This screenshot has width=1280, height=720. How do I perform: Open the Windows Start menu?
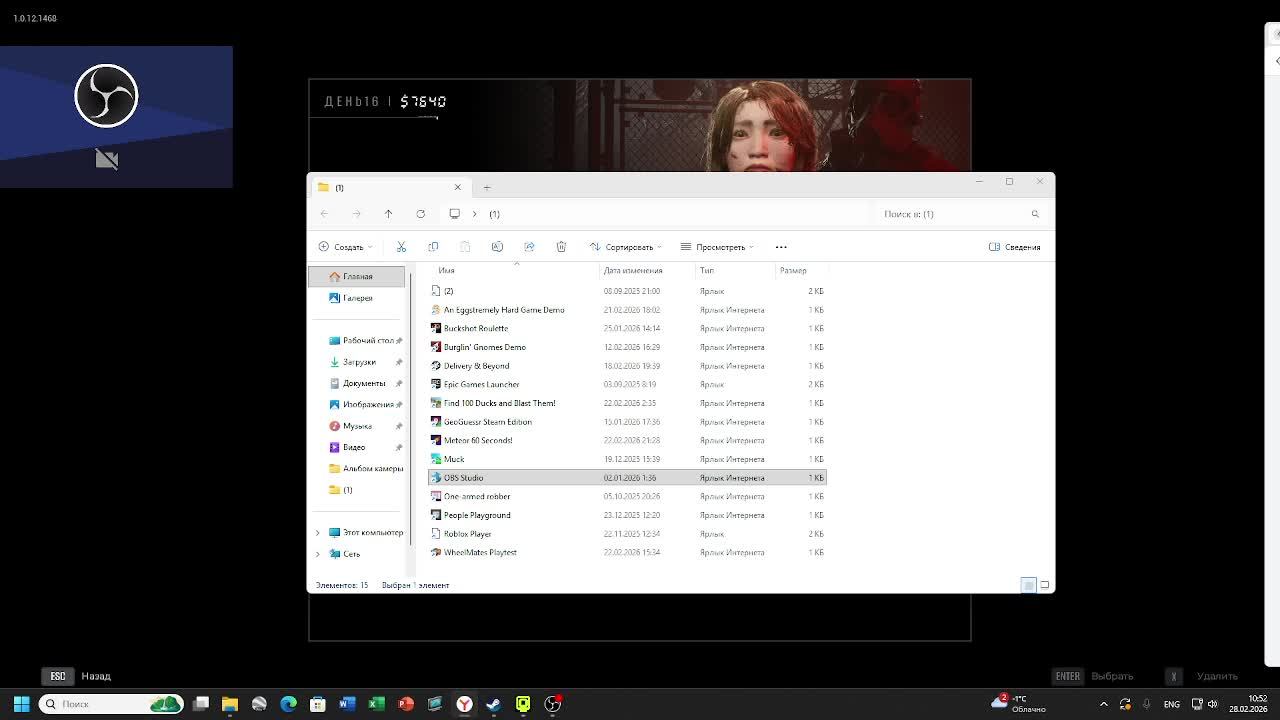click(21, 704)
